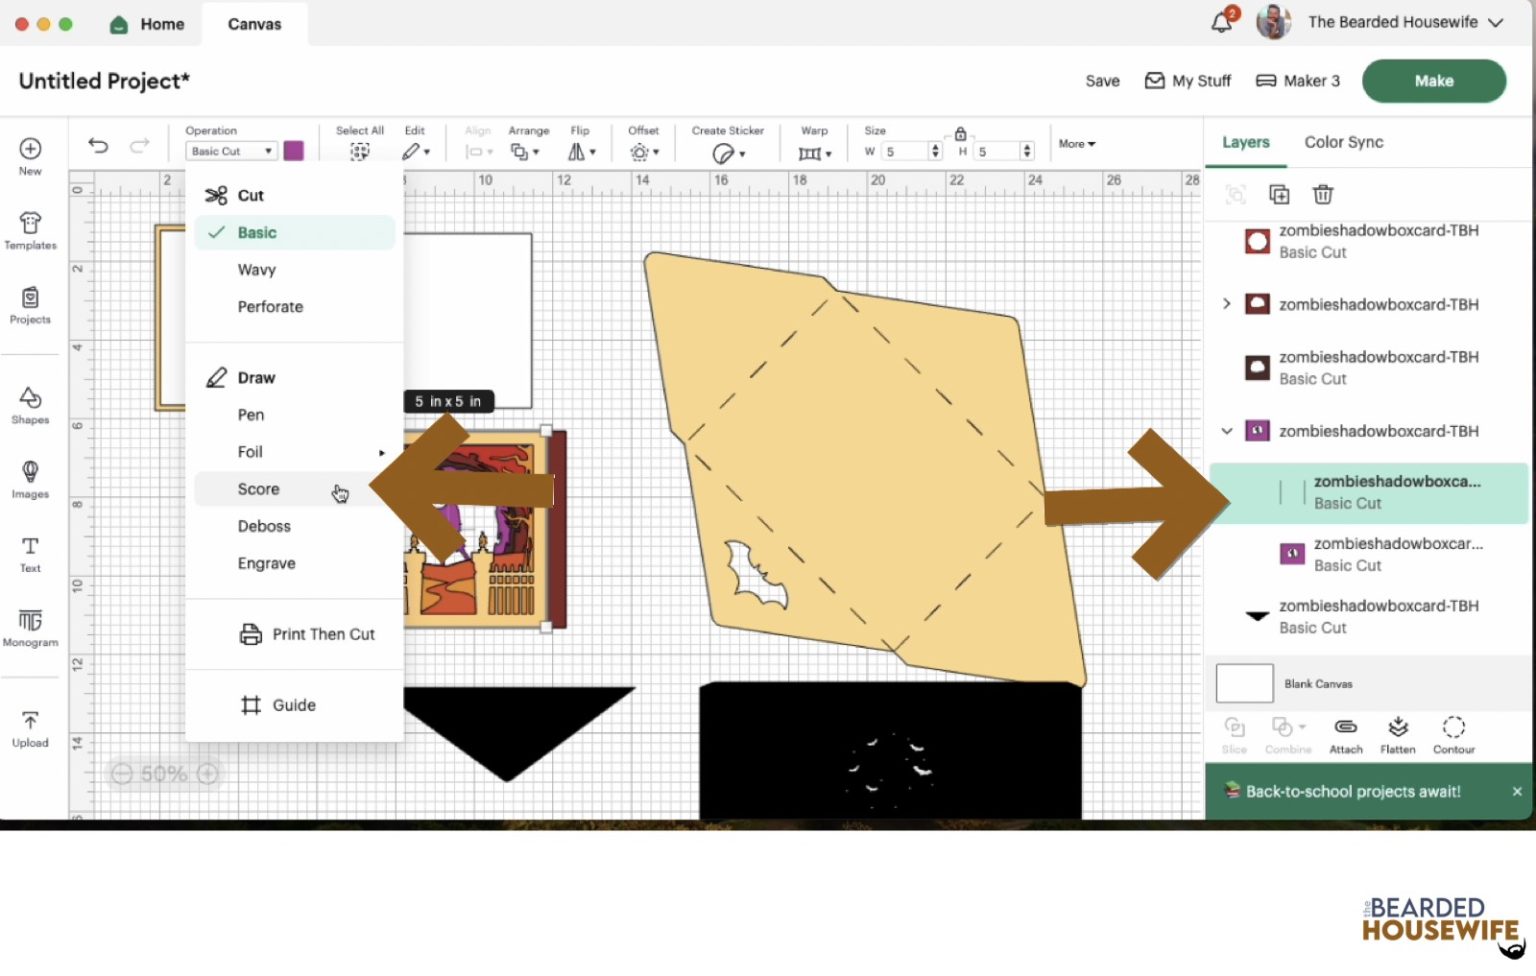Screen dimensions: 1536x976
Task: Open the notifications bell
Action: point(1222,22)
